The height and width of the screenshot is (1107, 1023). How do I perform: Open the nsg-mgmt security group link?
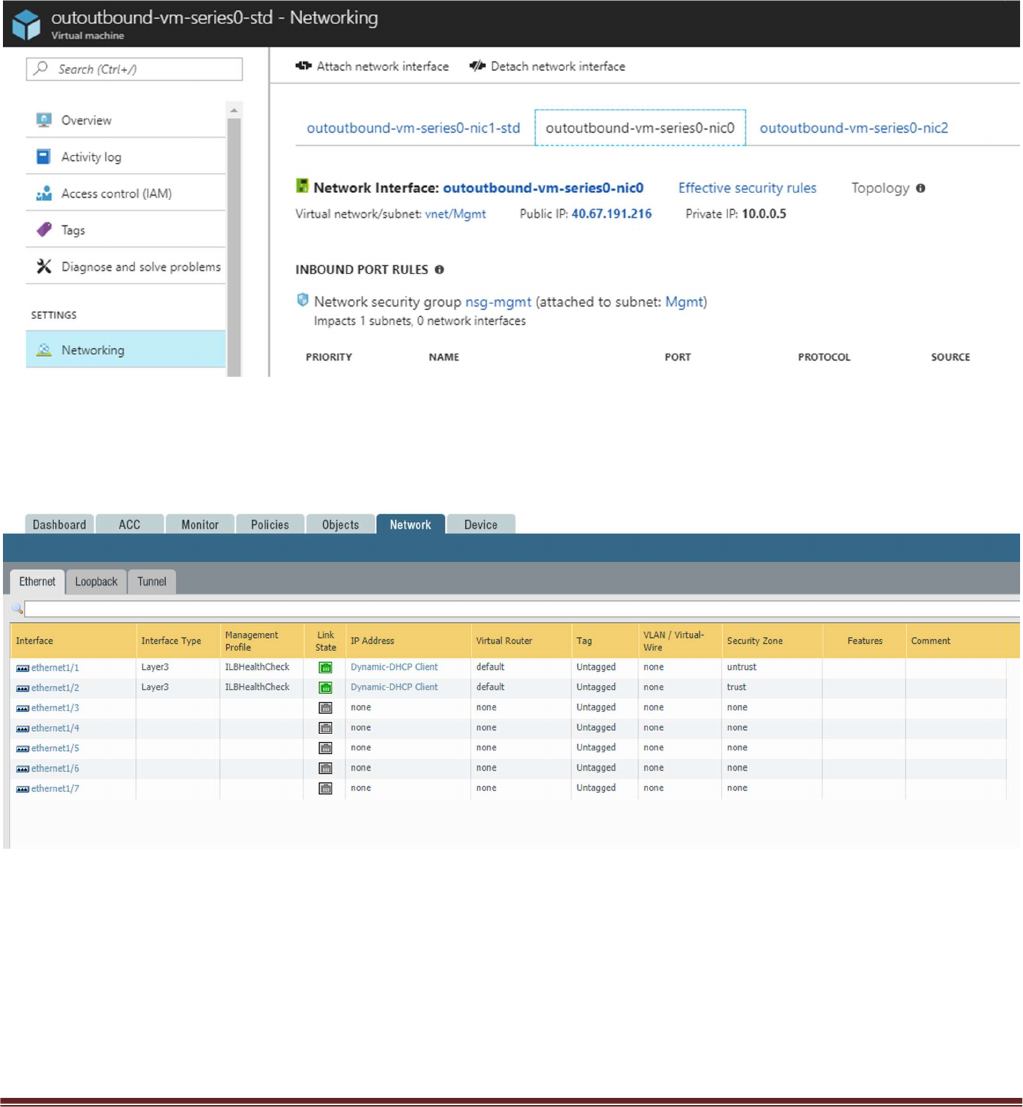click(498, 301)
